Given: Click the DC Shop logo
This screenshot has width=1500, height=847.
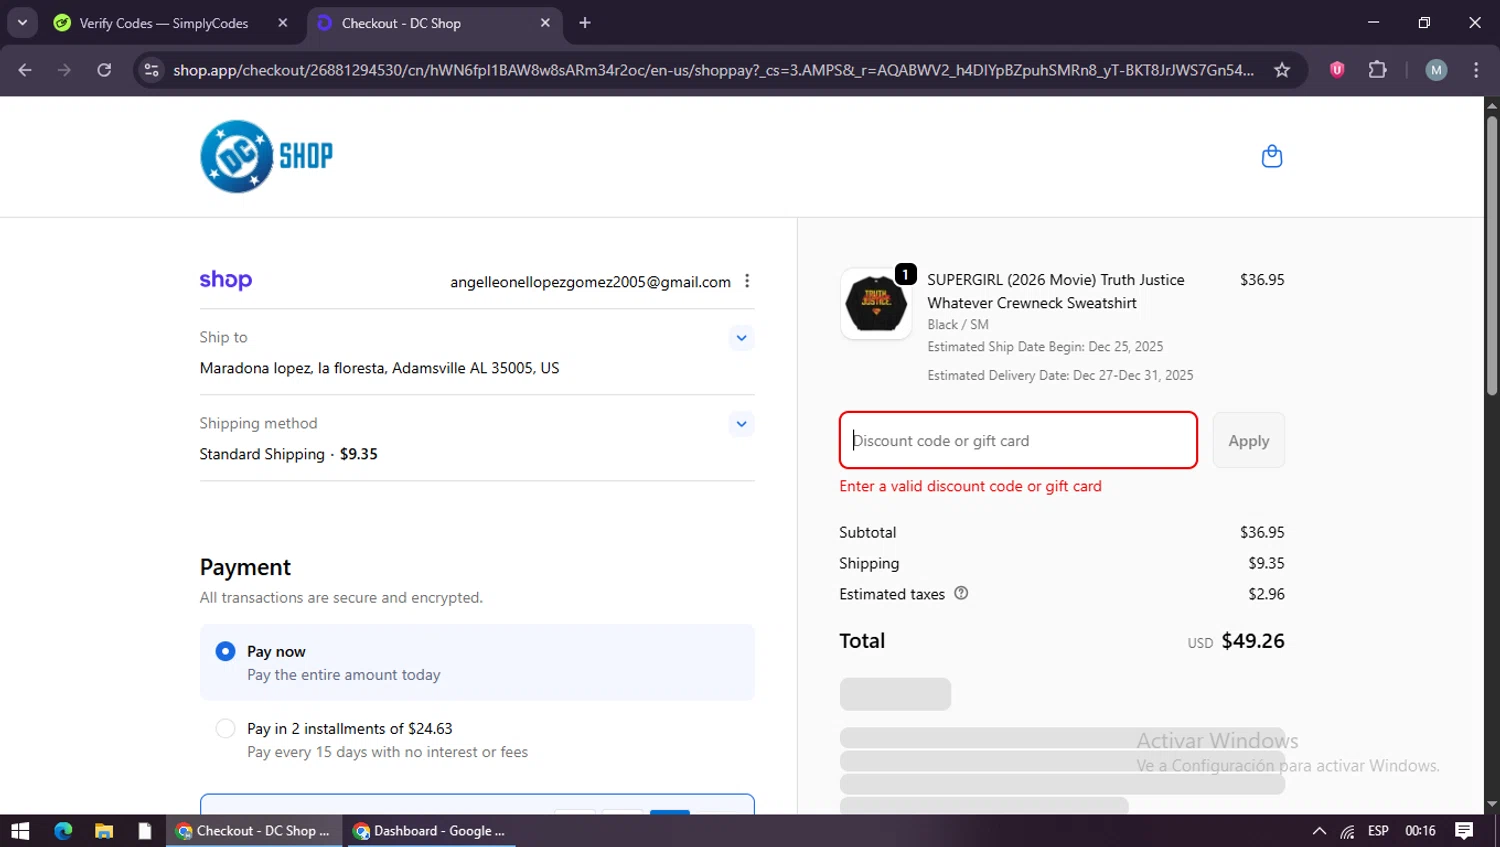Looking at the screenshot, I should 266,156.
